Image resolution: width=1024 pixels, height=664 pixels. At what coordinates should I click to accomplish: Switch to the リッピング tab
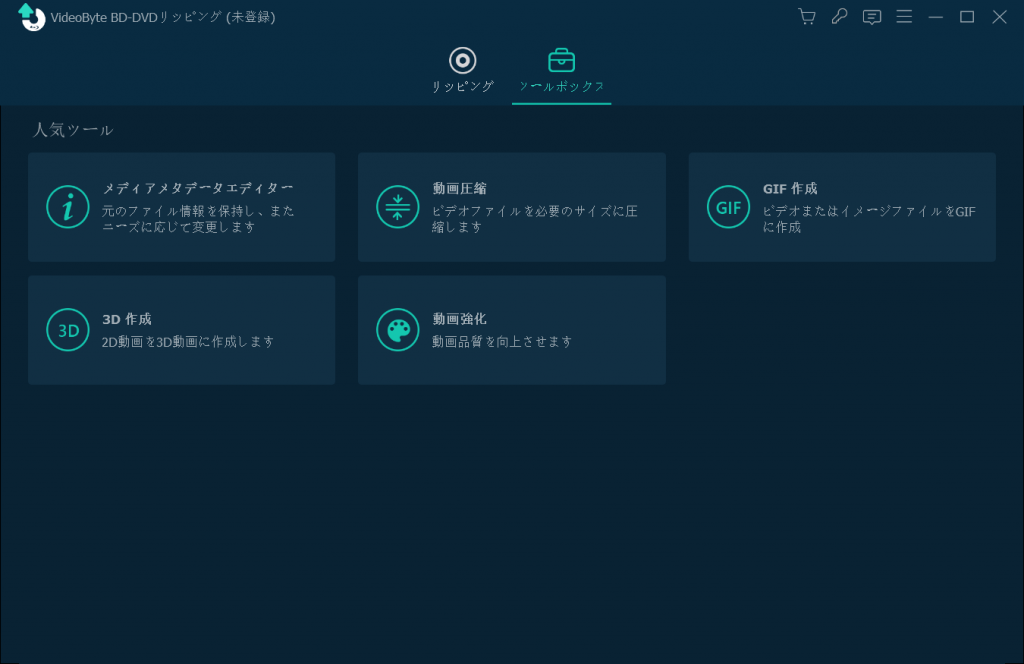click(462, 70)
